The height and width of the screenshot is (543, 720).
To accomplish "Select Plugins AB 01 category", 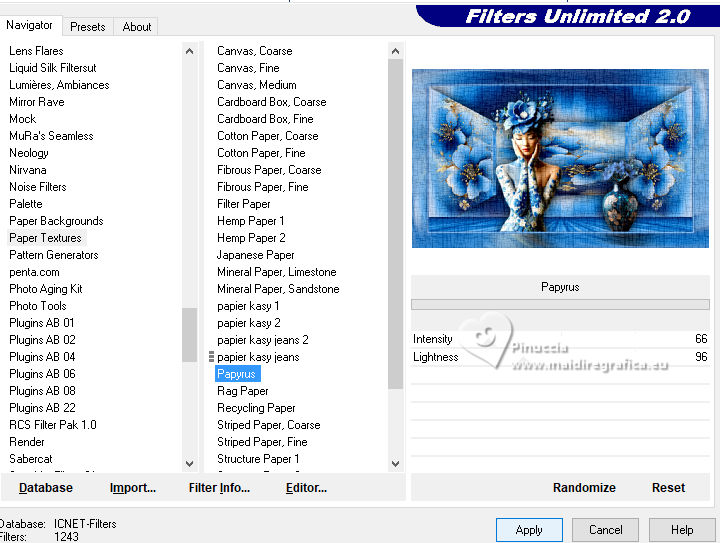I will pyautogui.click(x=42, y=323).
